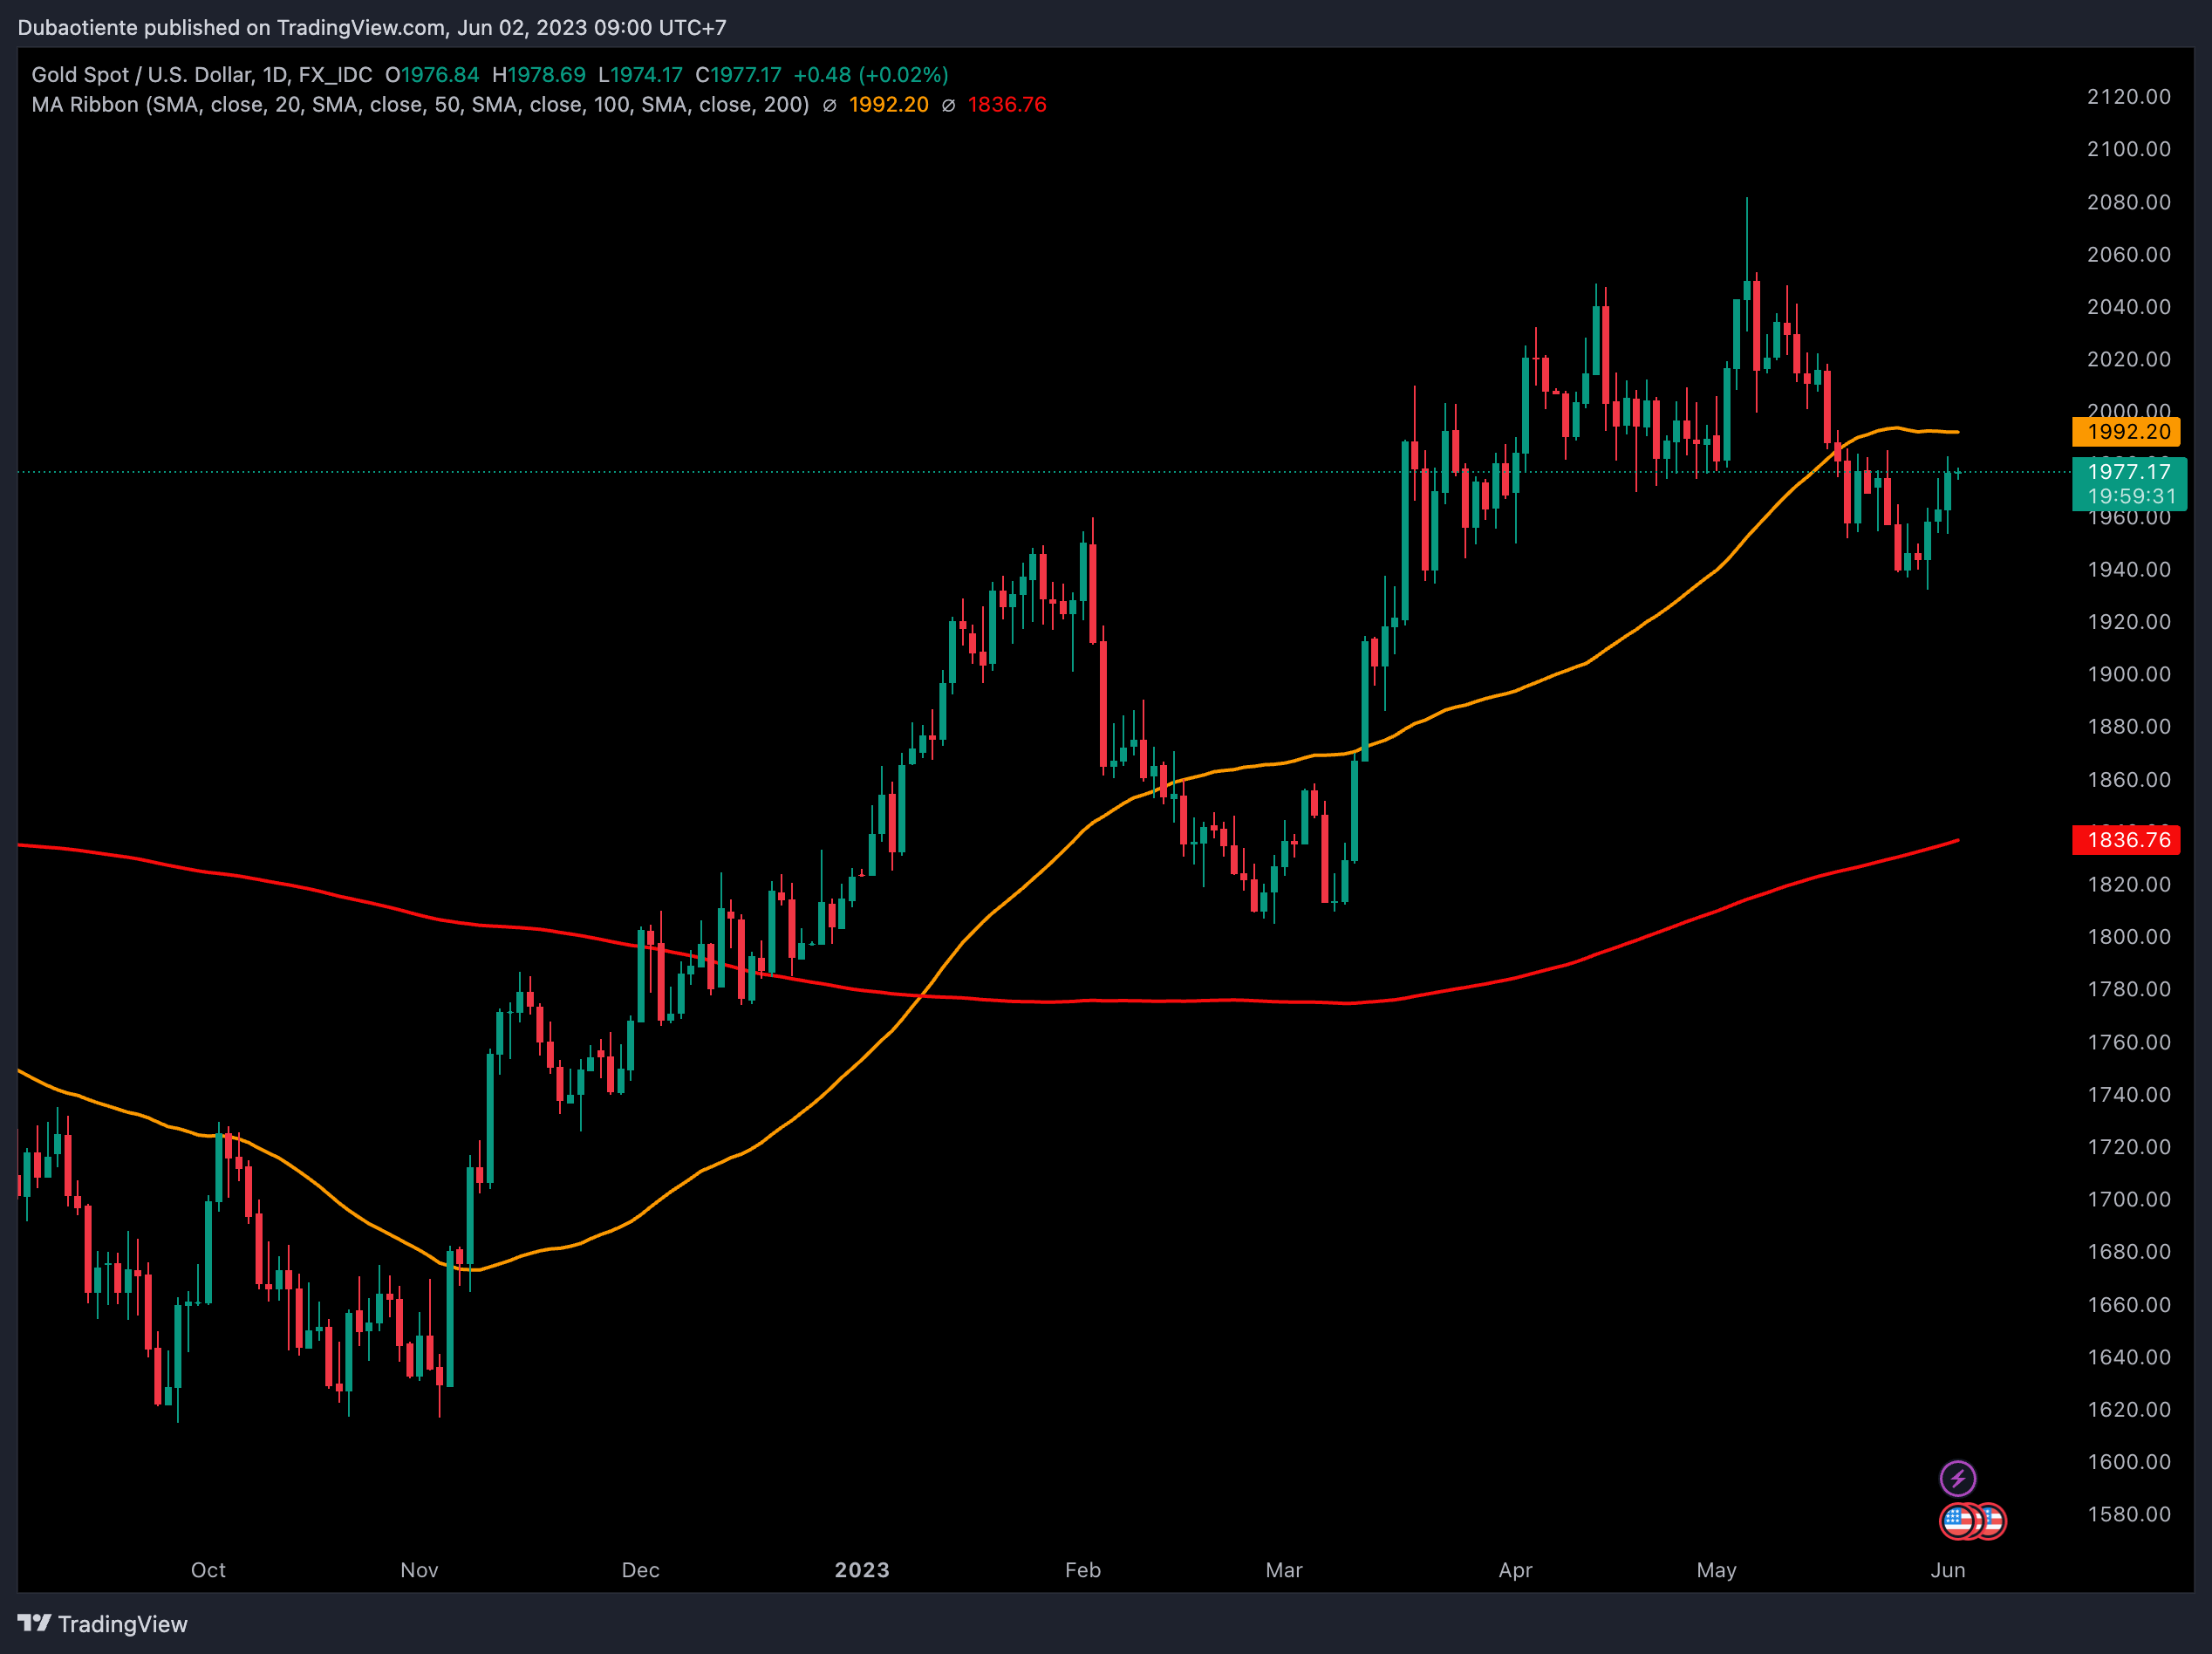Click the orange 1992.20 value in legend
2212x1654 pixels.
pos(888,105)
